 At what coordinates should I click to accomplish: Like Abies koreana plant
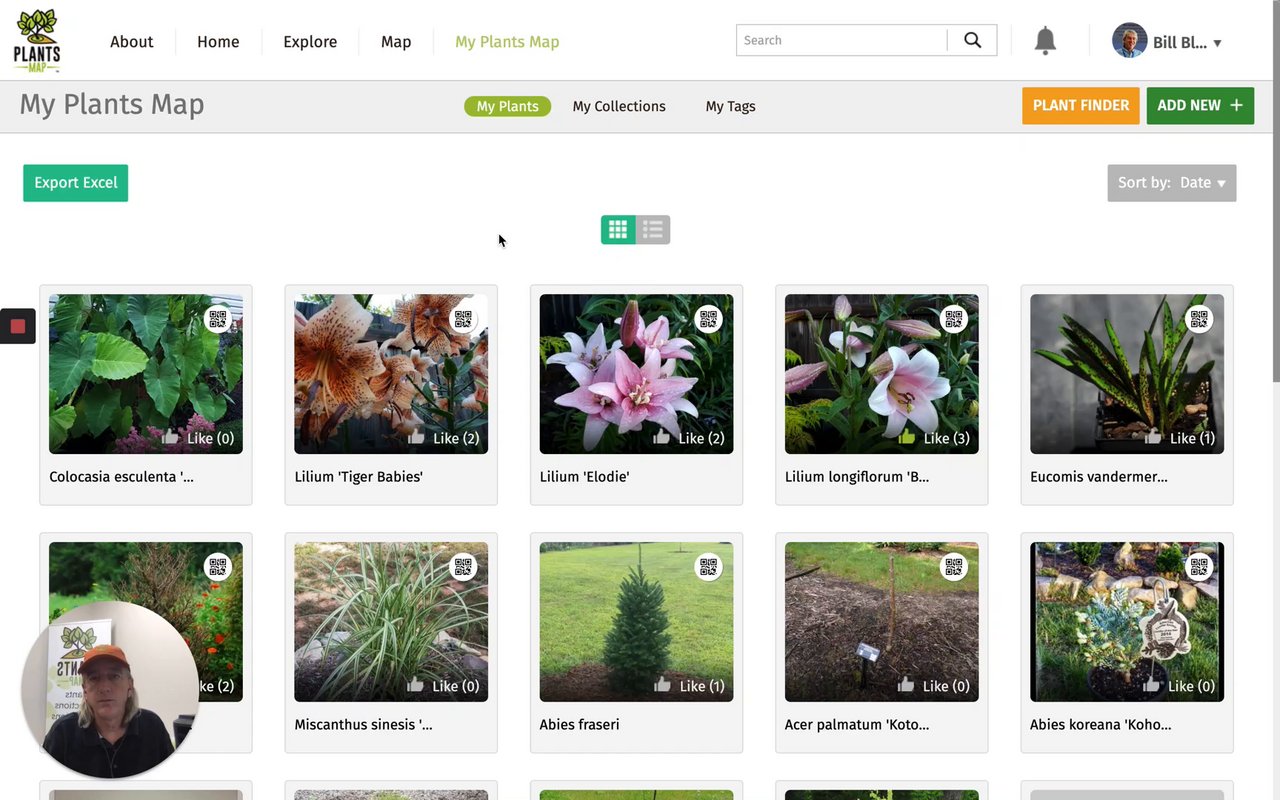pyautogui.click(x=1178, y=686)
